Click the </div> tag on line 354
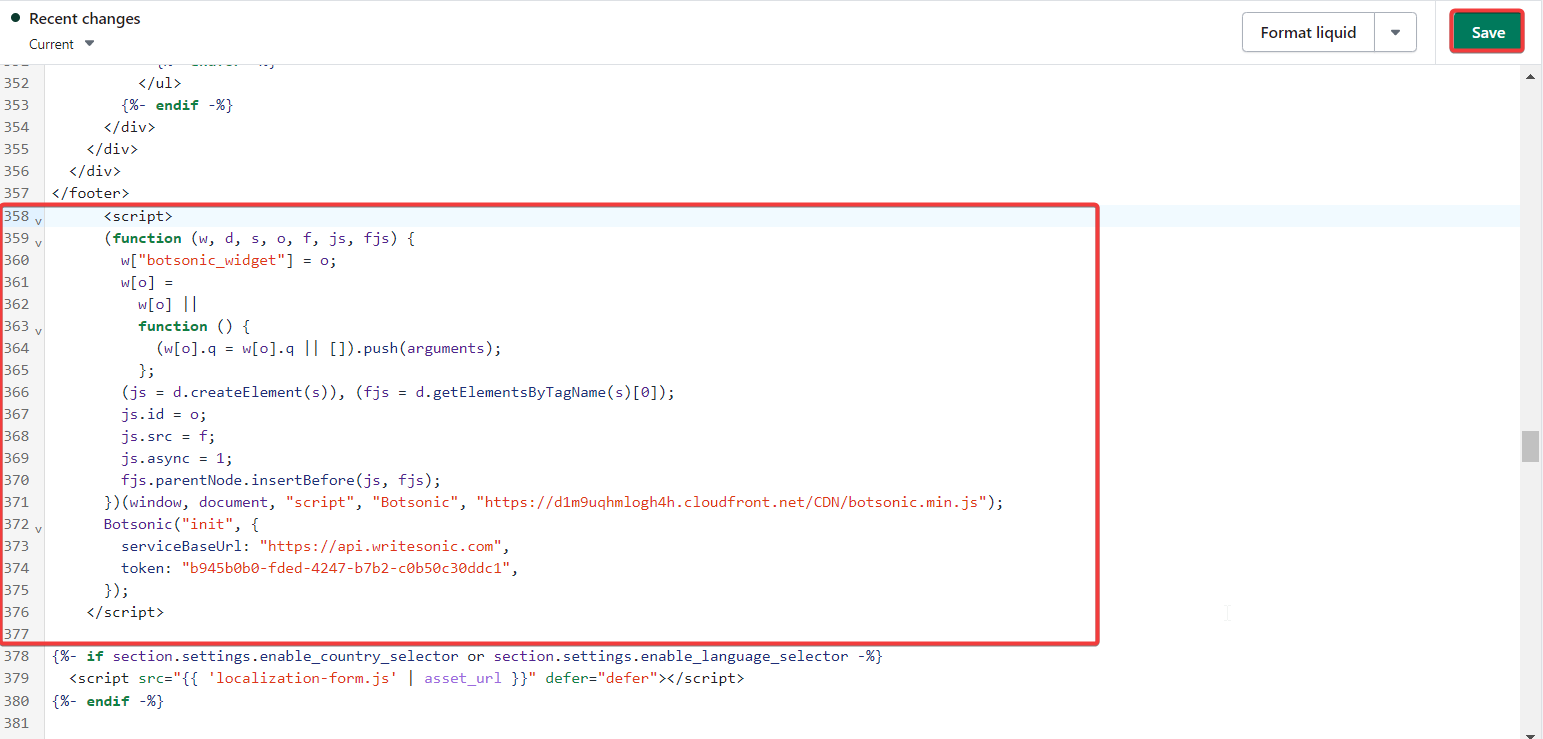The height and width of the screenshot is (739, 1543). point(130,127)
